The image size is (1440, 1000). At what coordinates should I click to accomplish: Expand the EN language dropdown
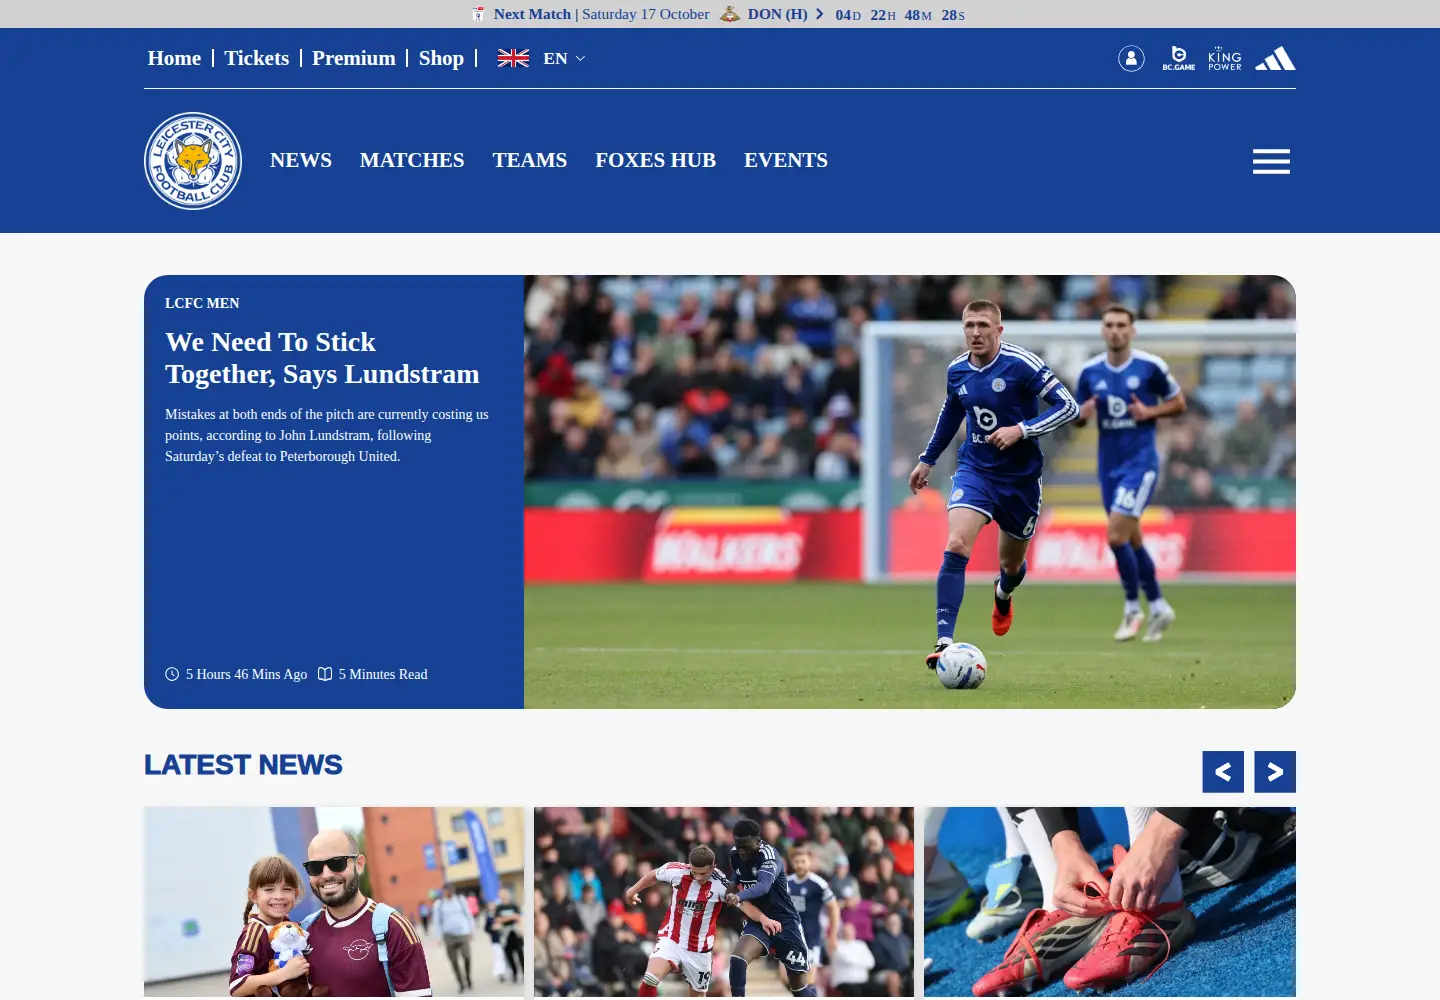point(564,58)
